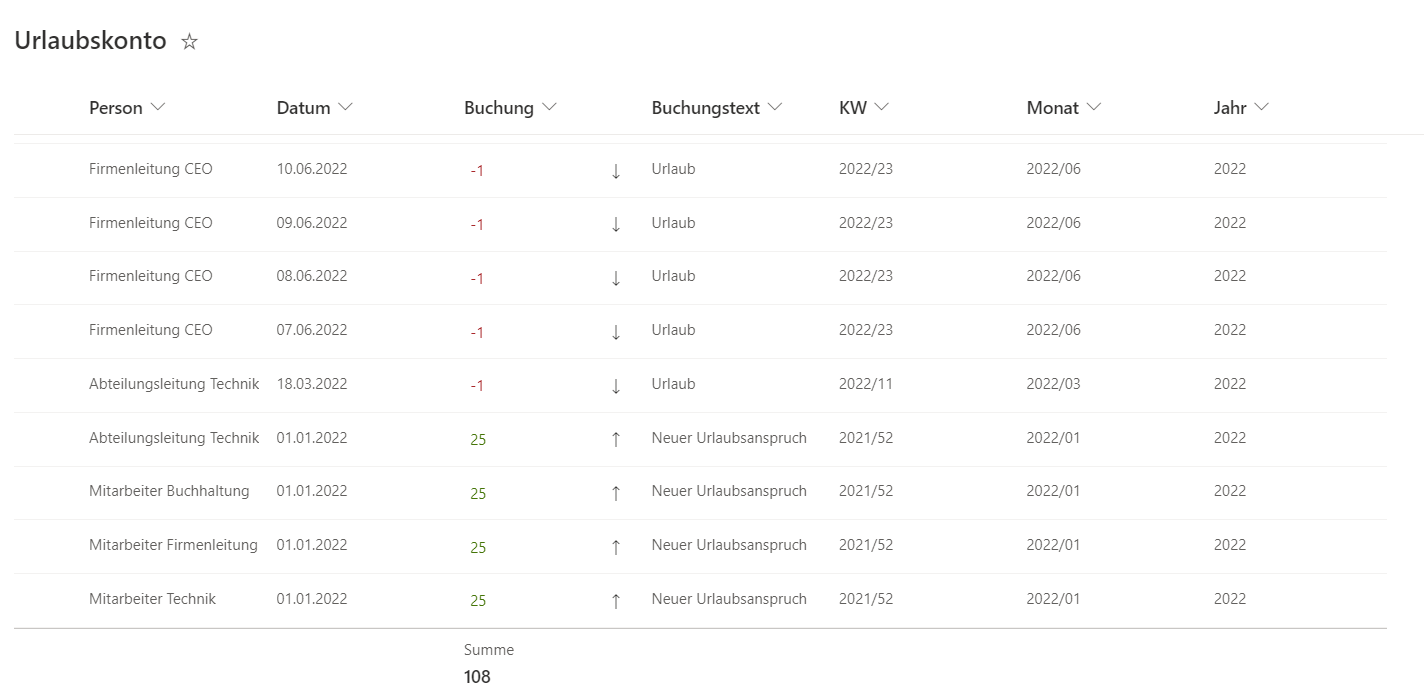The image size is (1424, 699).
Task: Click Mitarbeiter Firmenleitung person entry
Action: pyautogui.click(x=173, y=545)
